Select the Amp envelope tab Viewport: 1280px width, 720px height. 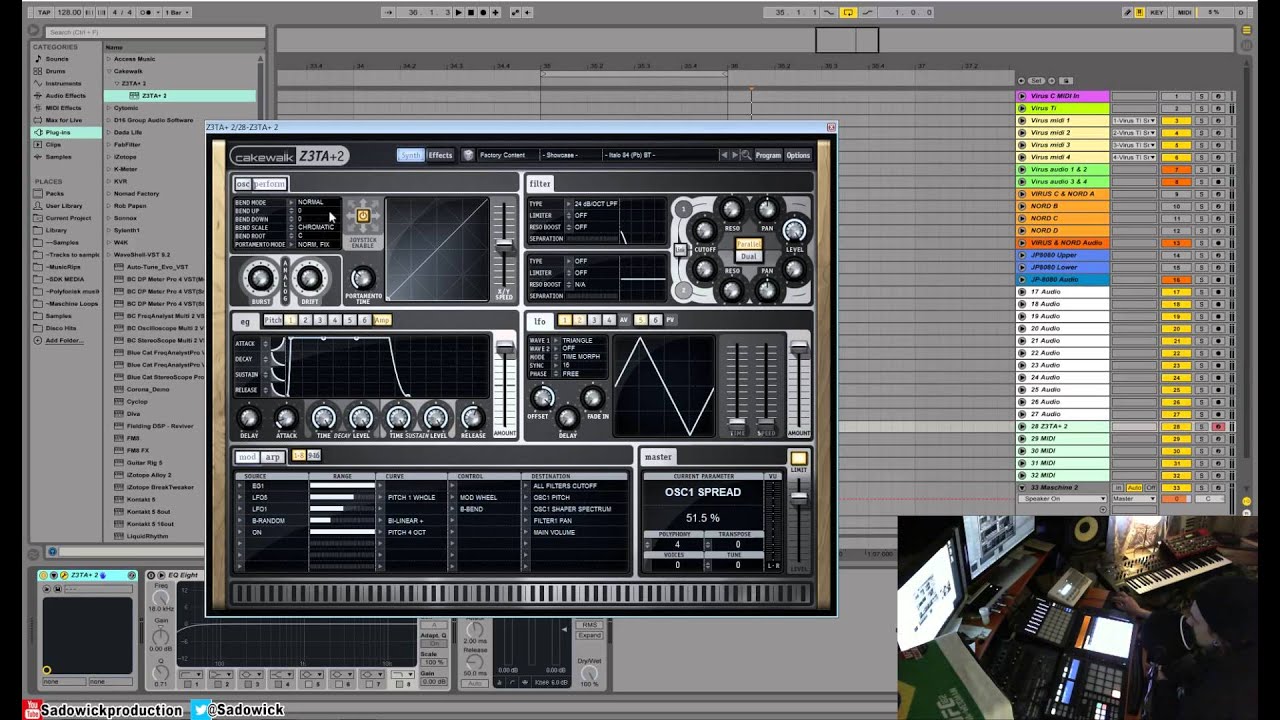[382, 320]
